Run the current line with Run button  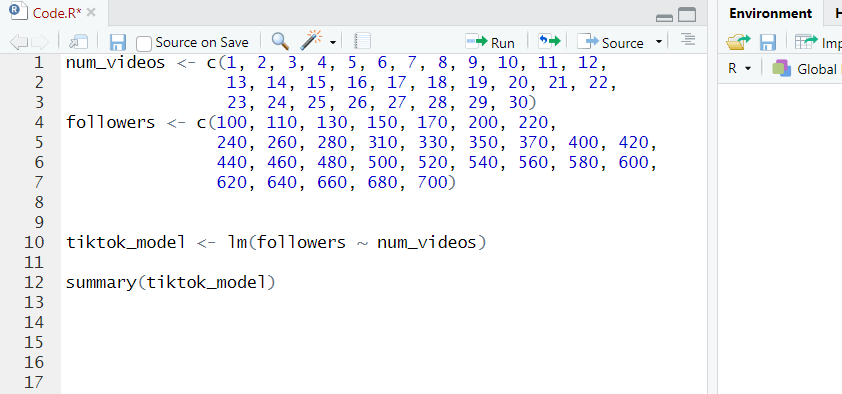click(x=490, y=42)
